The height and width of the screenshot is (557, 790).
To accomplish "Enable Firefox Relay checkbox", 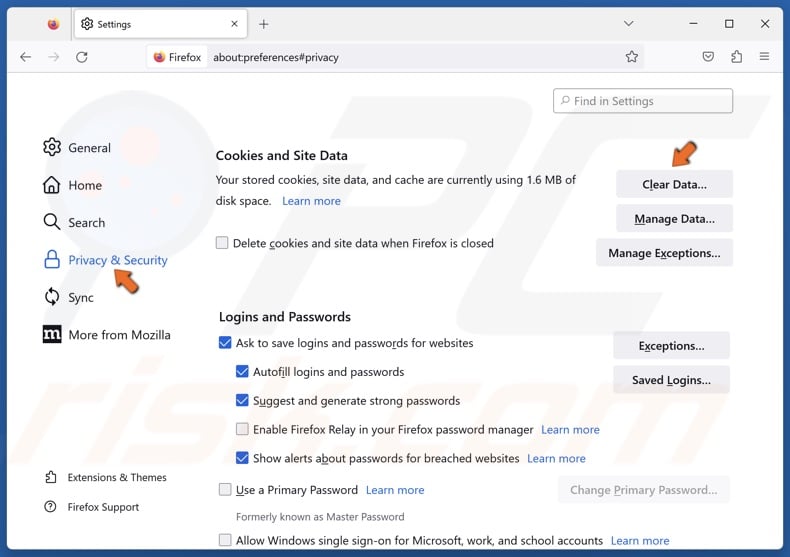I will [242, 429].
